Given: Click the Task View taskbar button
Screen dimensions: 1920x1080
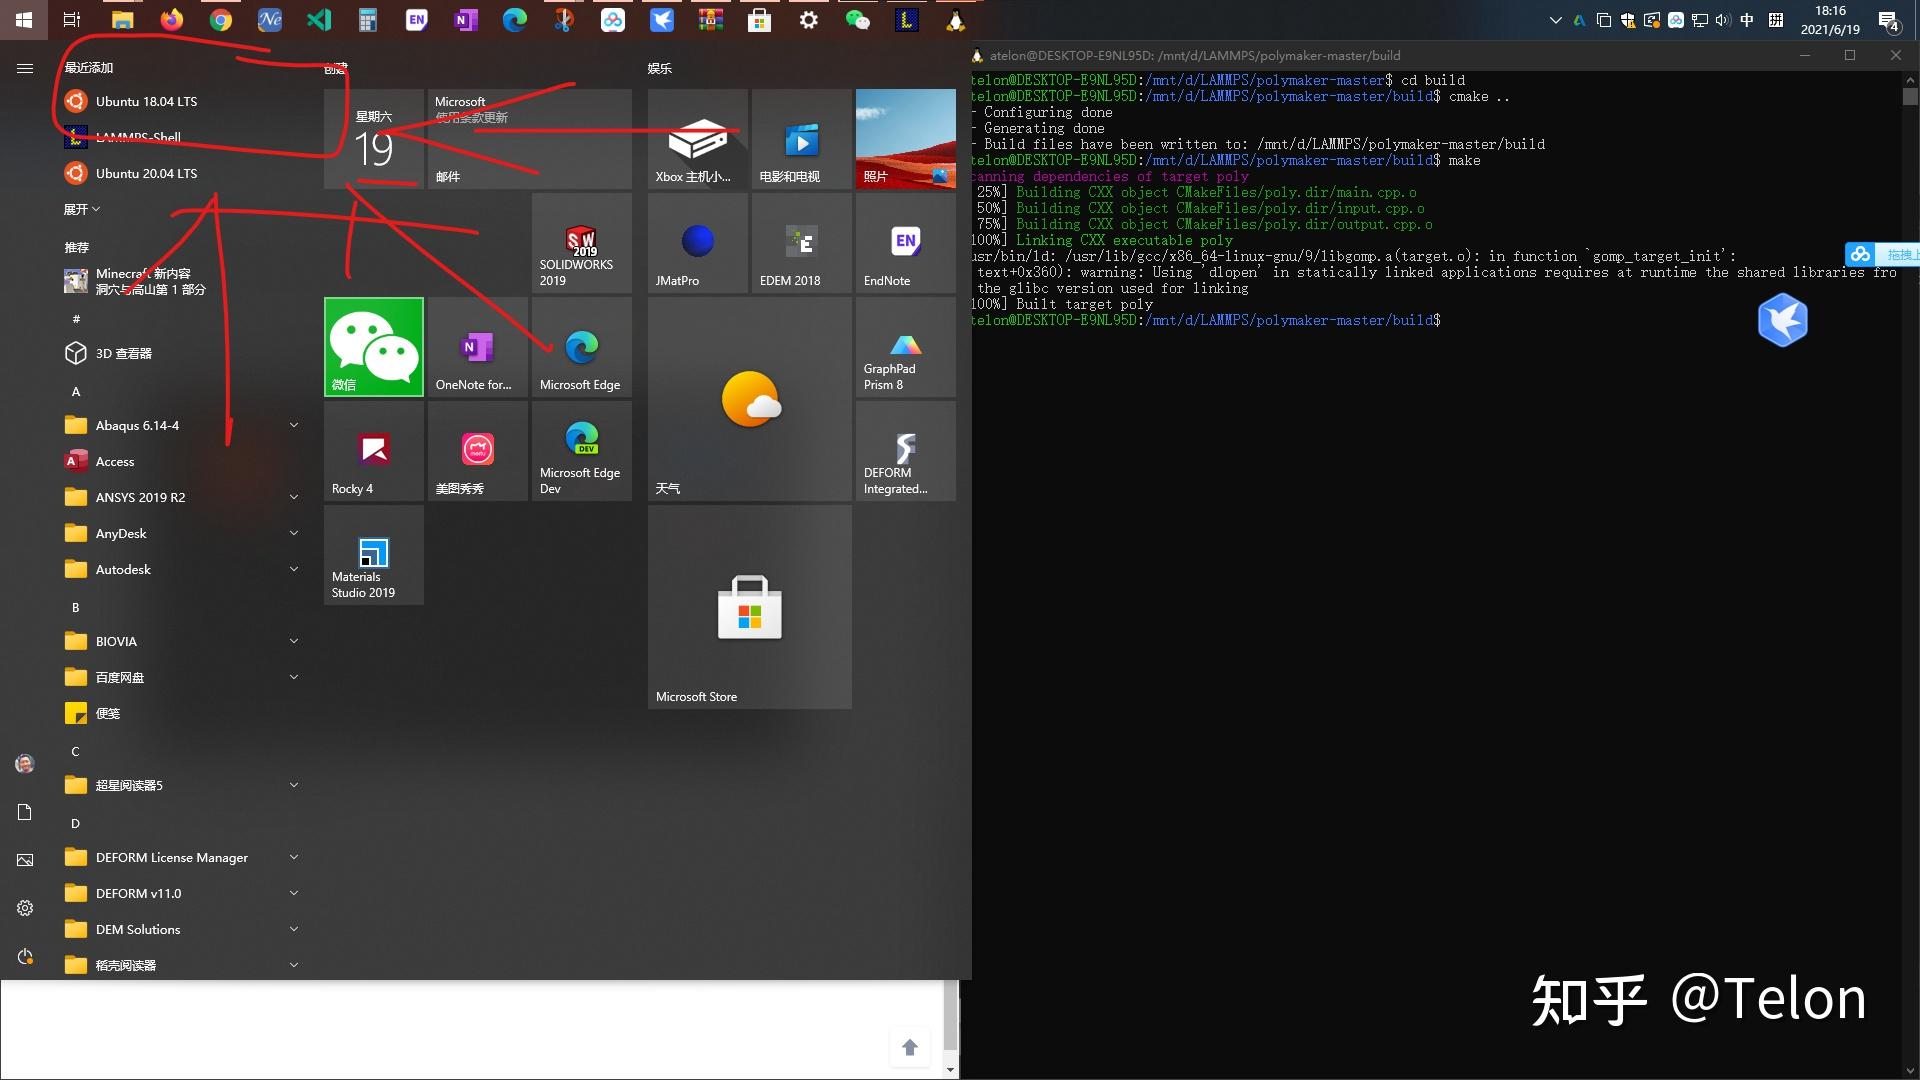Looking at the screenshot, I should (x=72, y=19).
